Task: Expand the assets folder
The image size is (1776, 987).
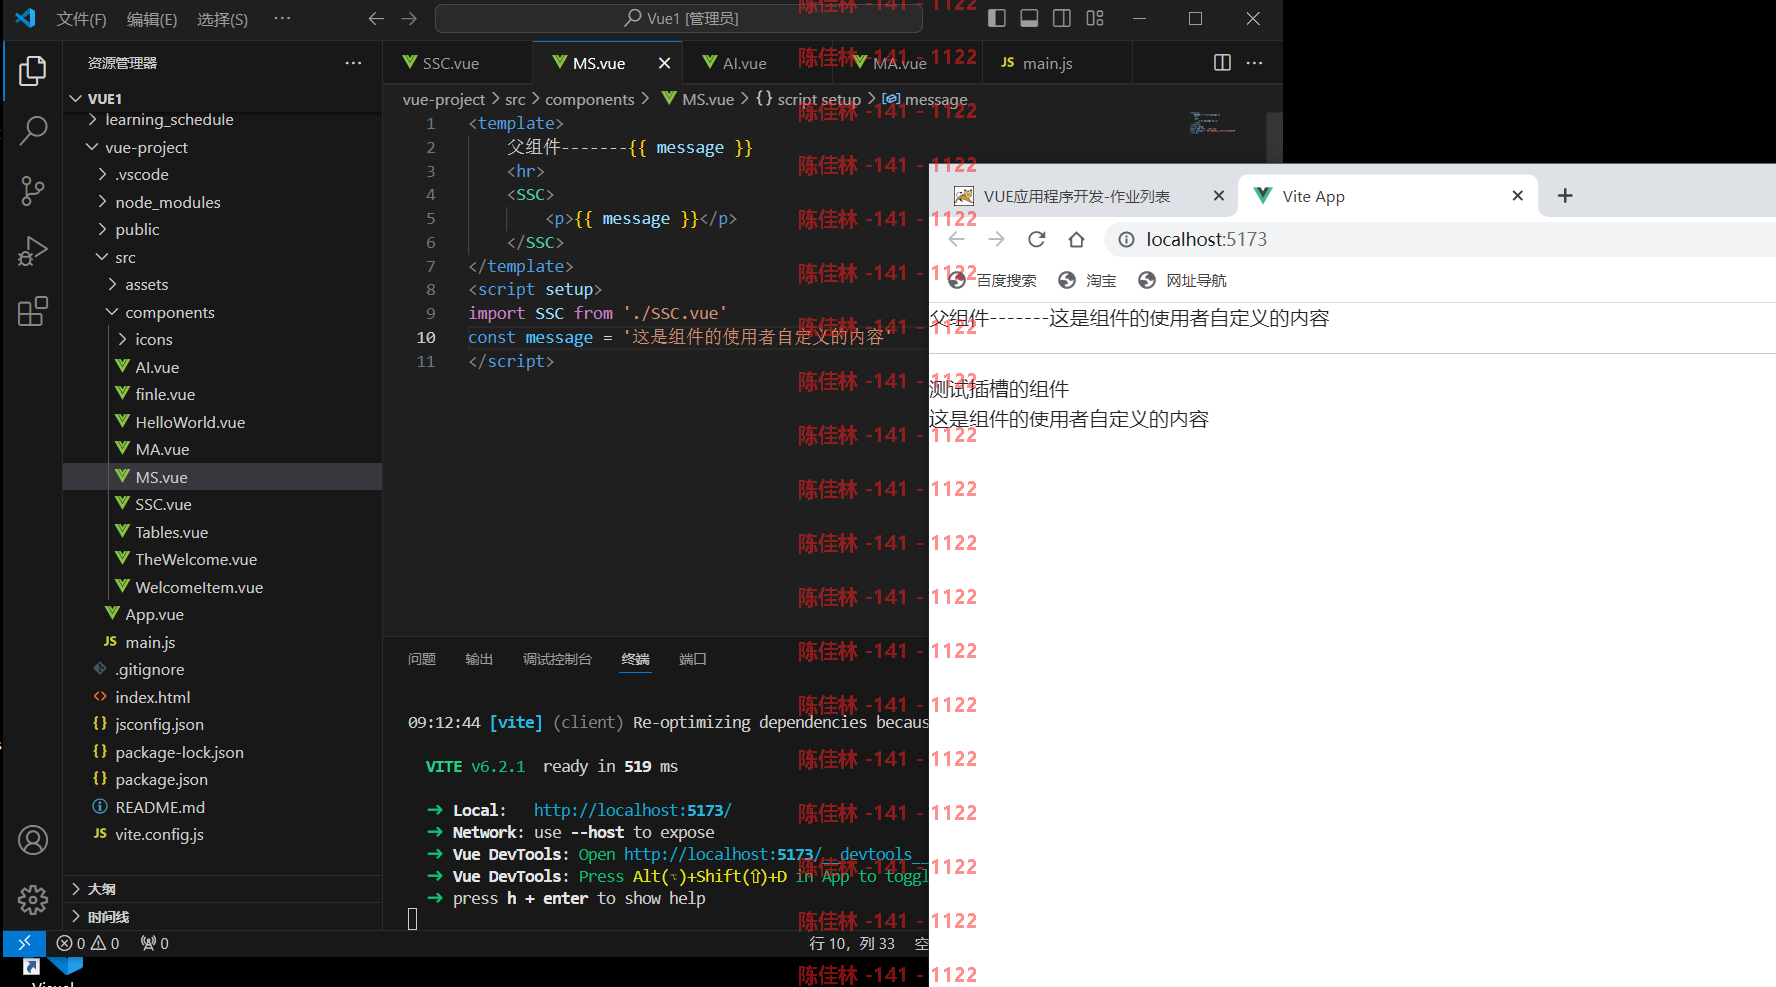Action: pos(112,284)
